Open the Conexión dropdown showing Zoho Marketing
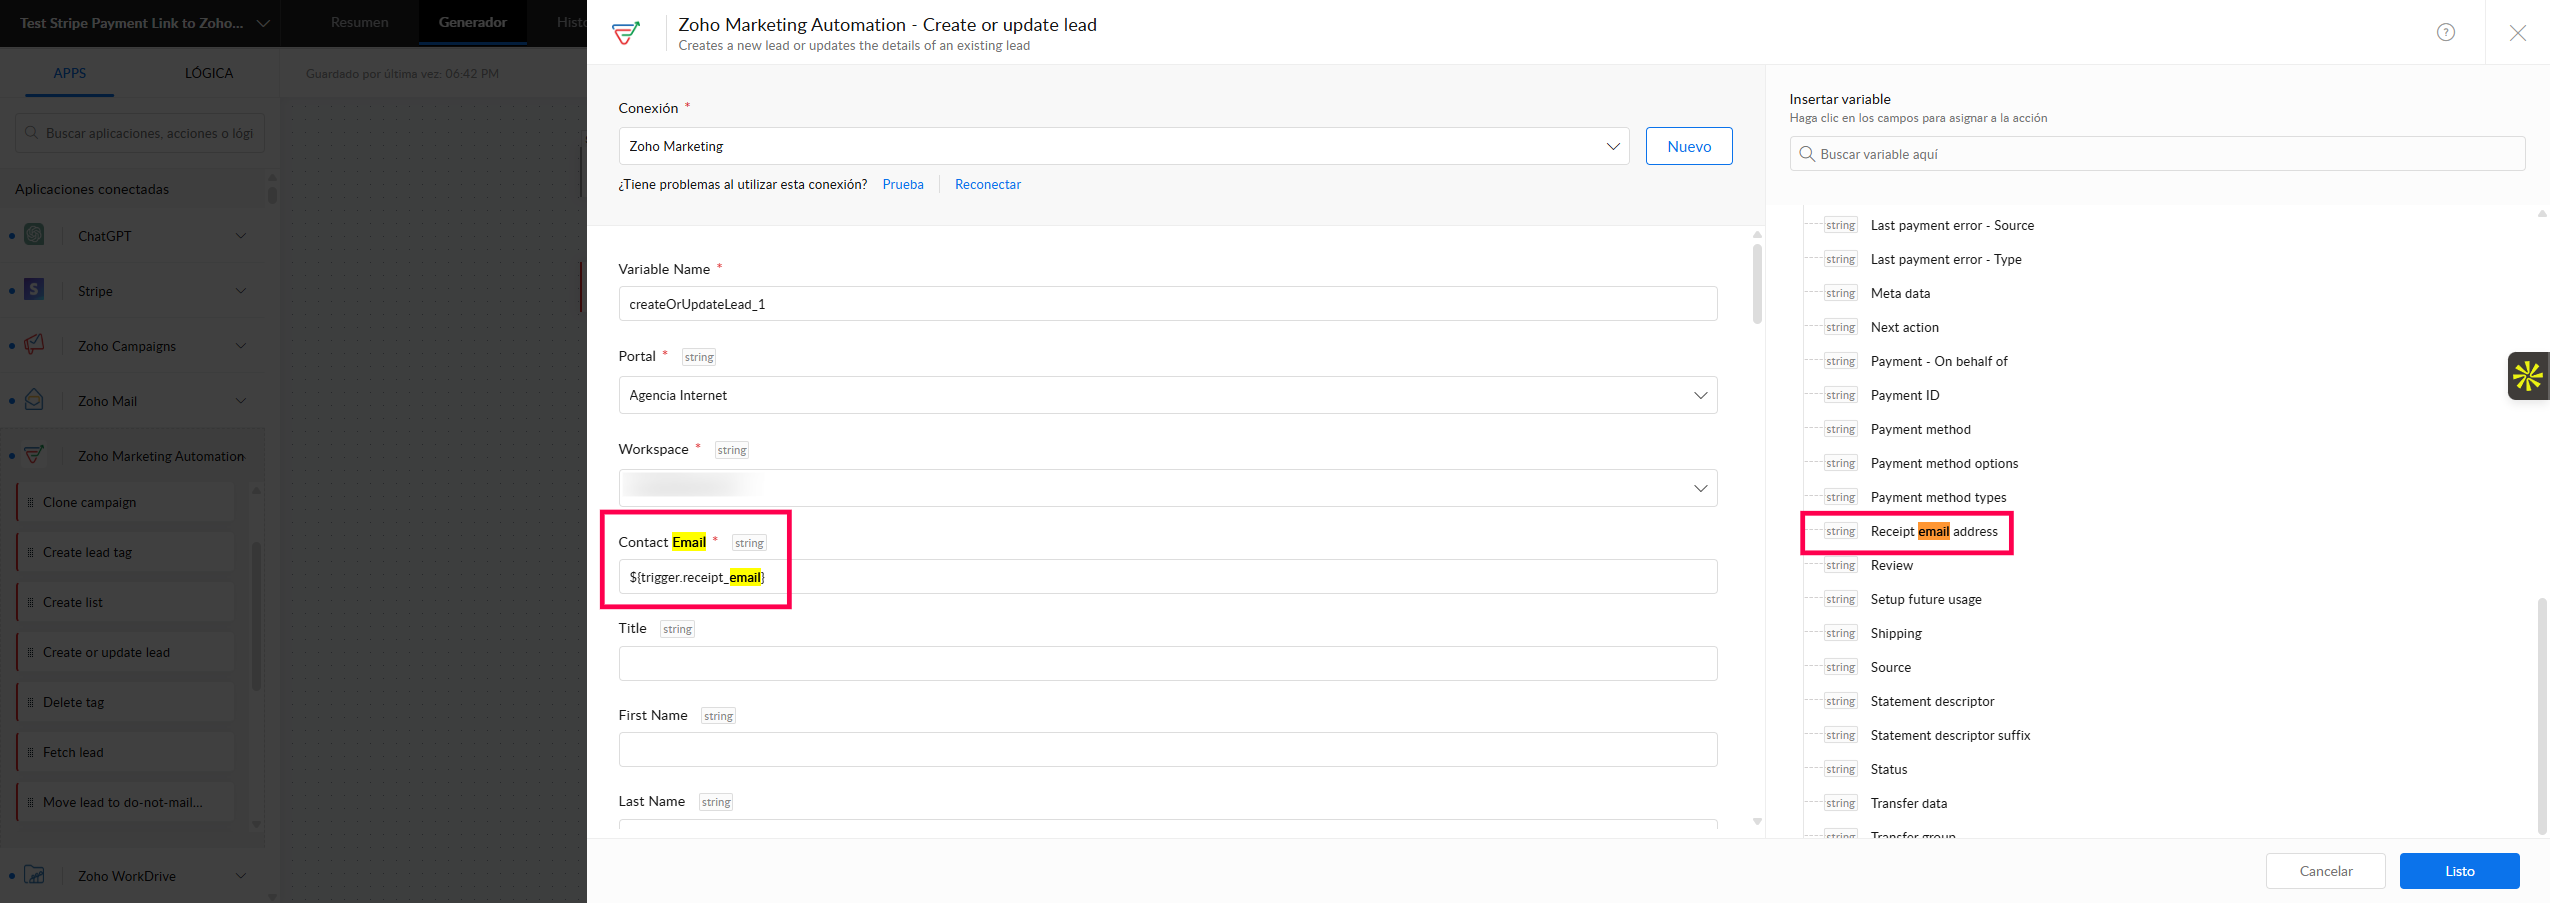This screenshot has width=2550, height=903. click(x=1123, y=146)
